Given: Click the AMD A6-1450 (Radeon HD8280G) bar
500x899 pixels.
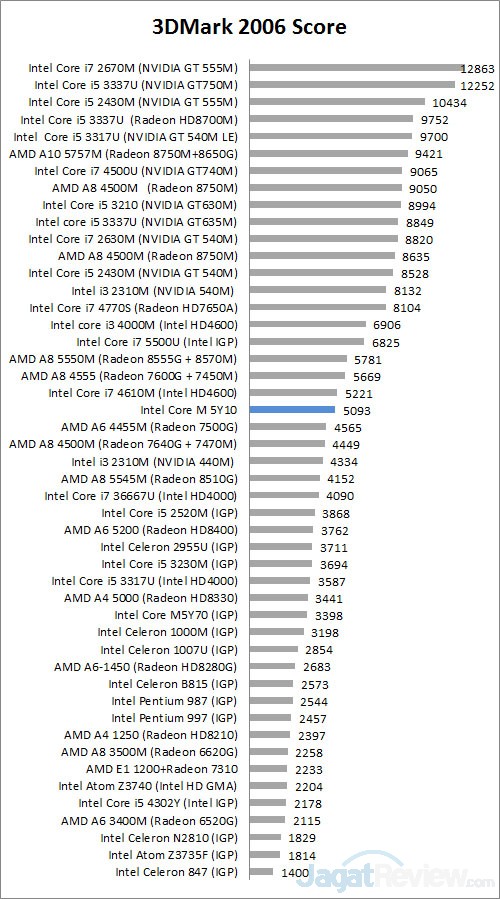Looking at the screenshot, I should 272,666.
